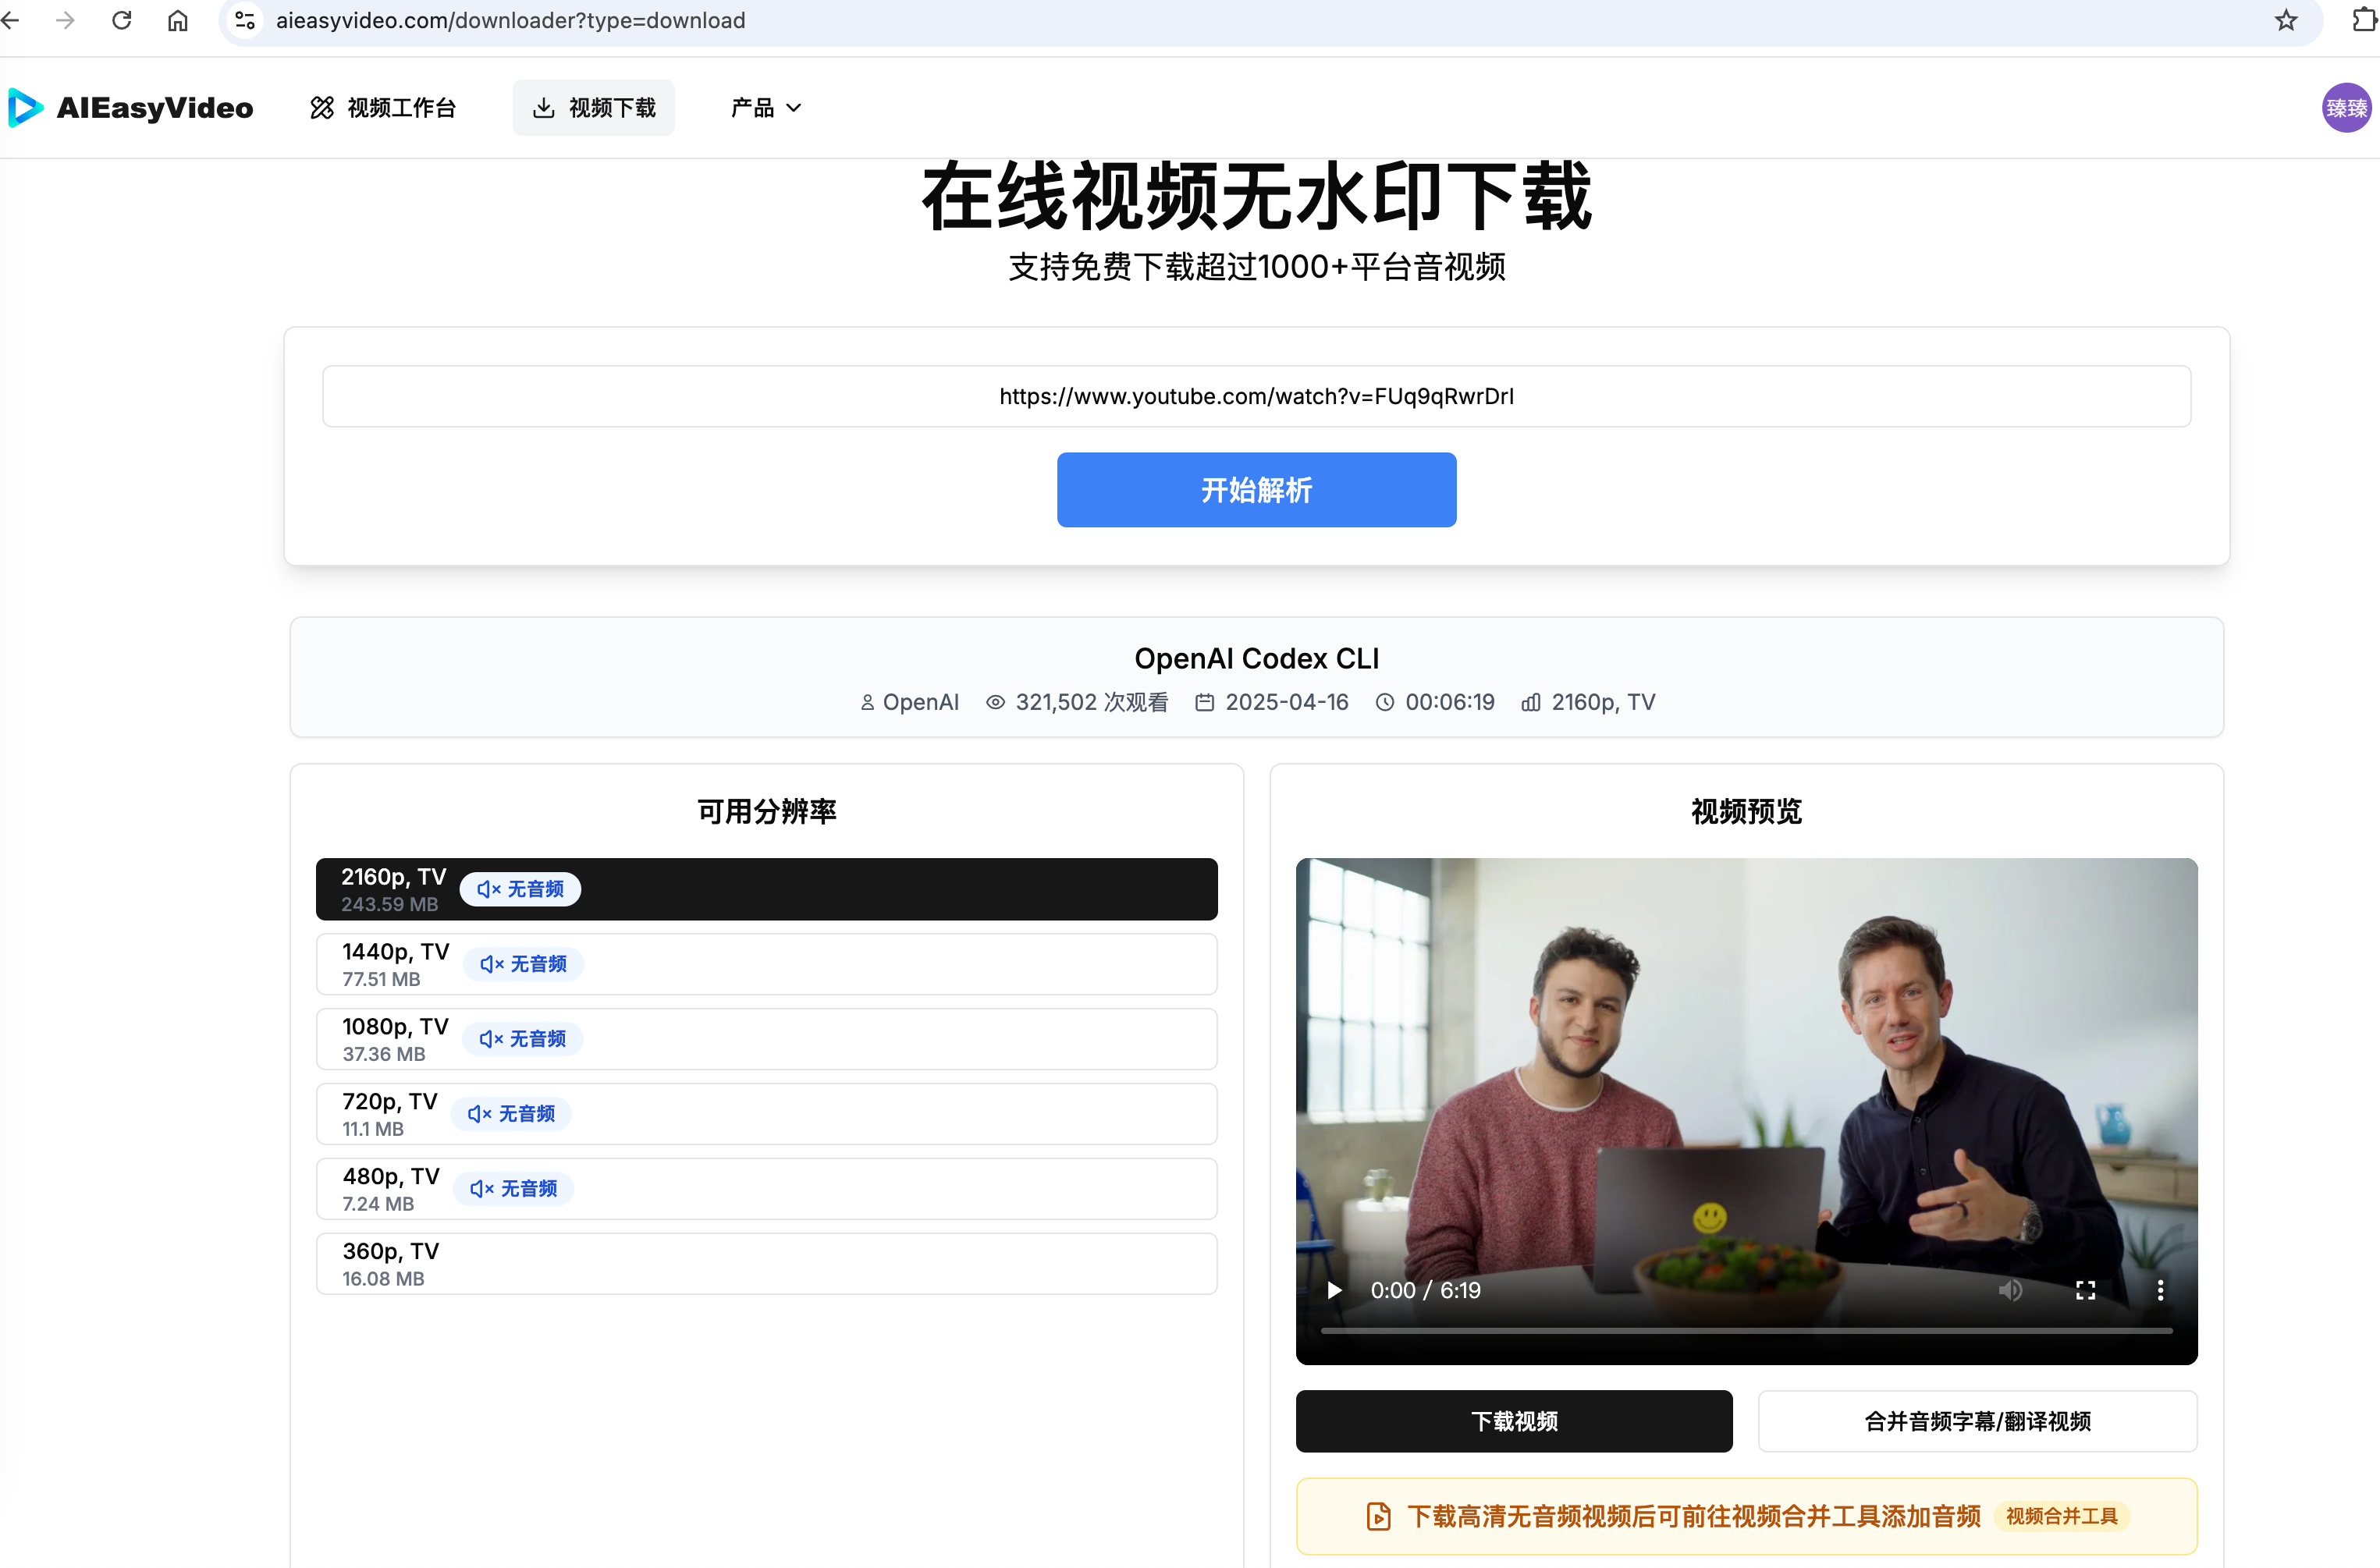Click the AIEasyVideo logo icon
The width and height of the screenshot is (2380, 1568).
click(x=25, y=107)
